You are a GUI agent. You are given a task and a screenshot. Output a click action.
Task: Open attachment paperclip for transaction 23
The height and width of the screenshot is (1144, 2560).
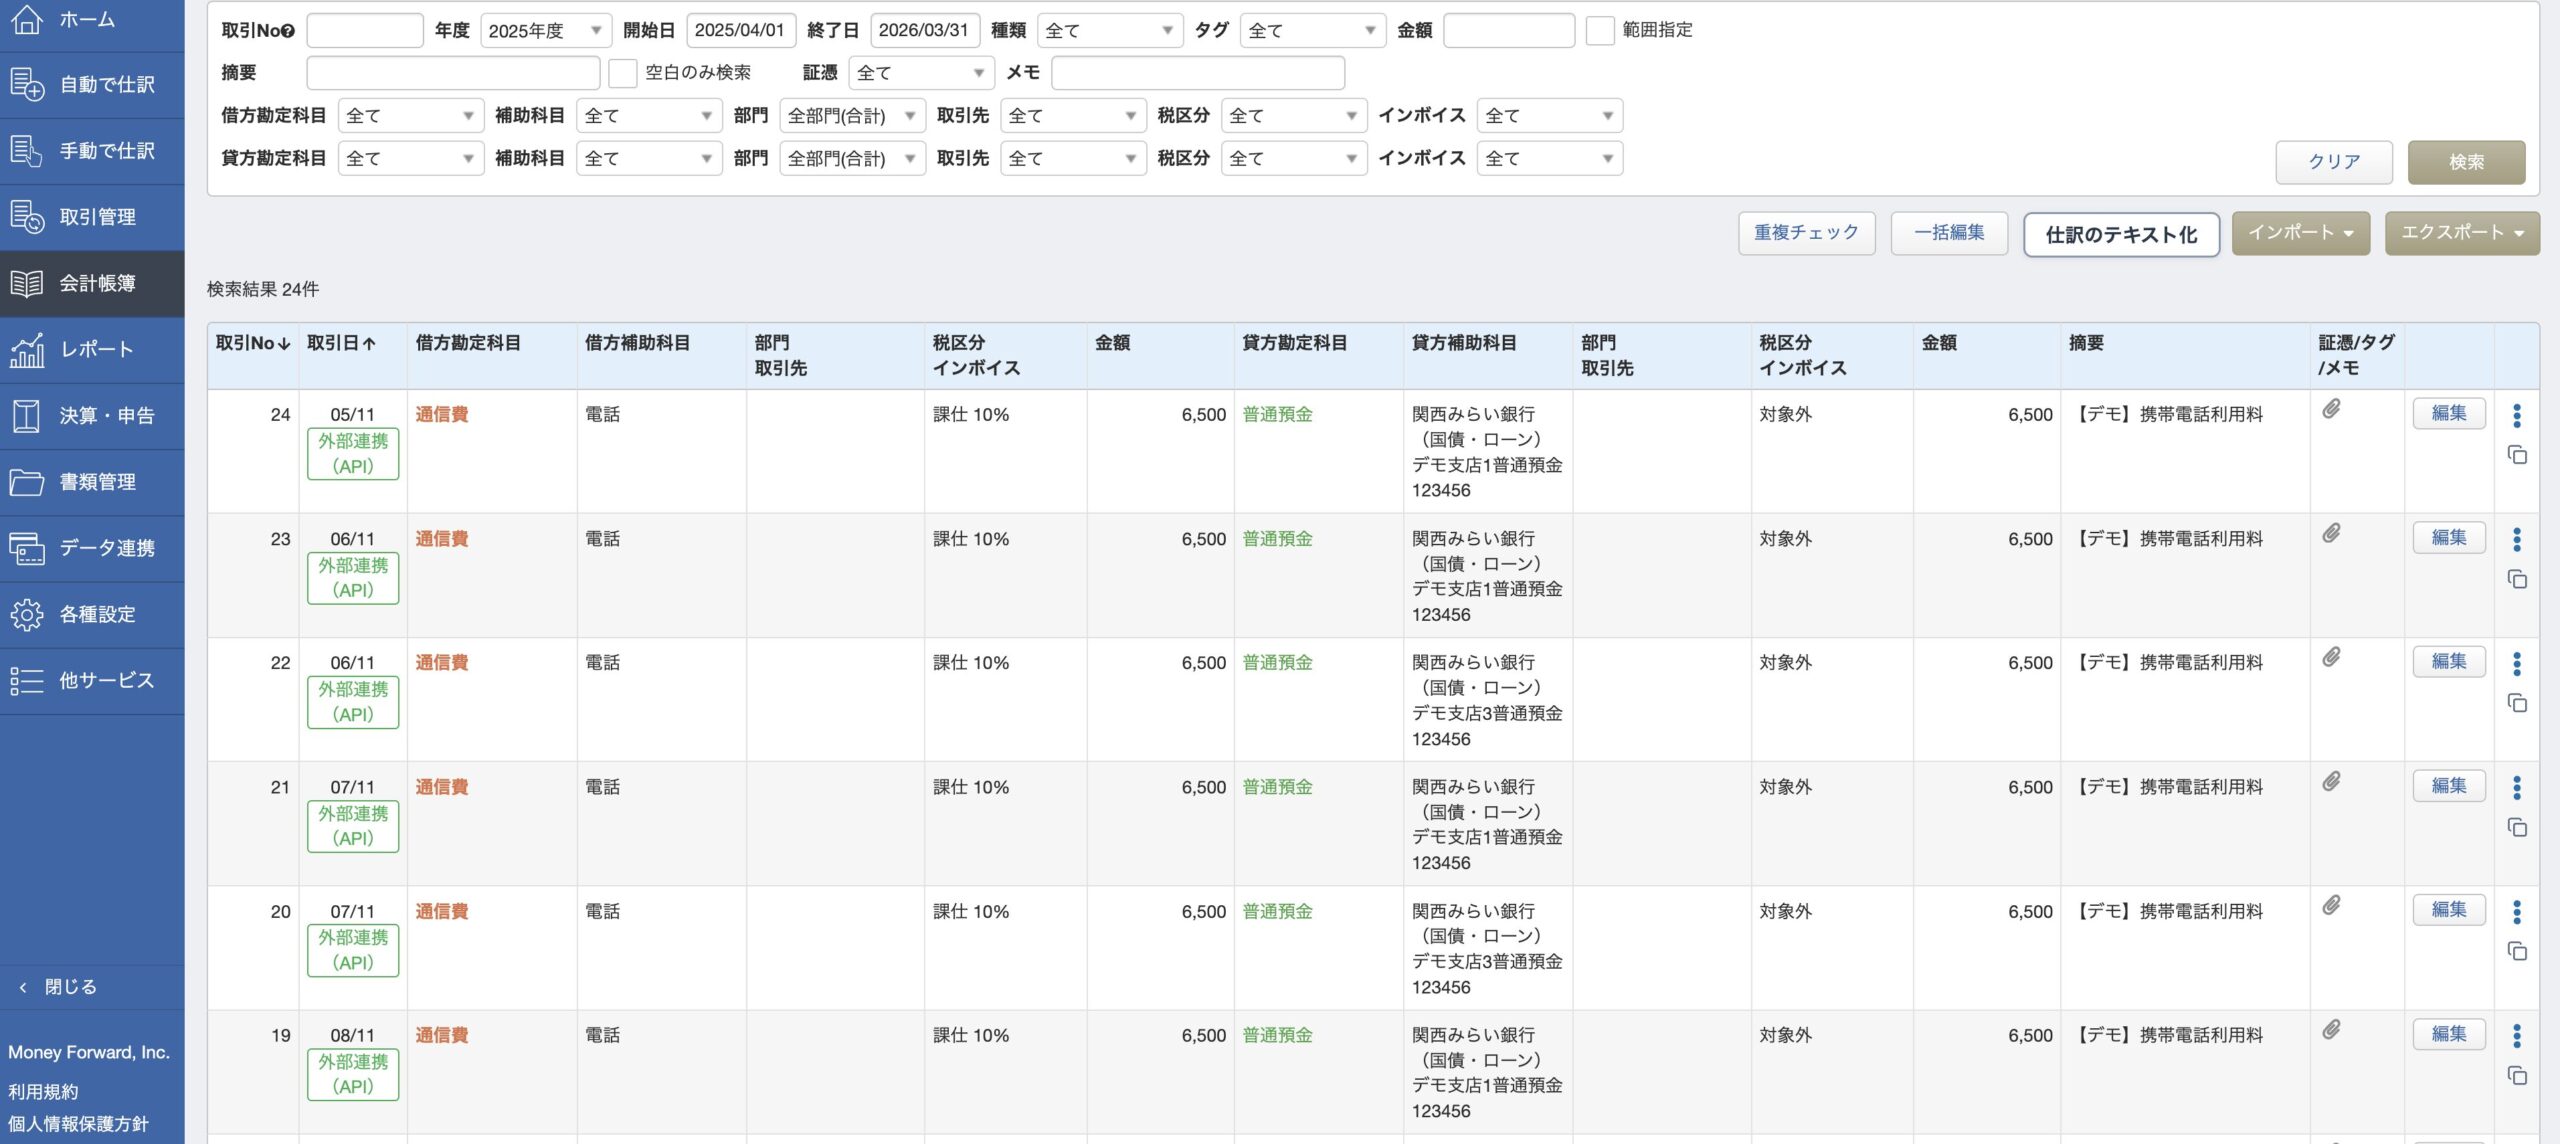click(x=2331, y=533)
